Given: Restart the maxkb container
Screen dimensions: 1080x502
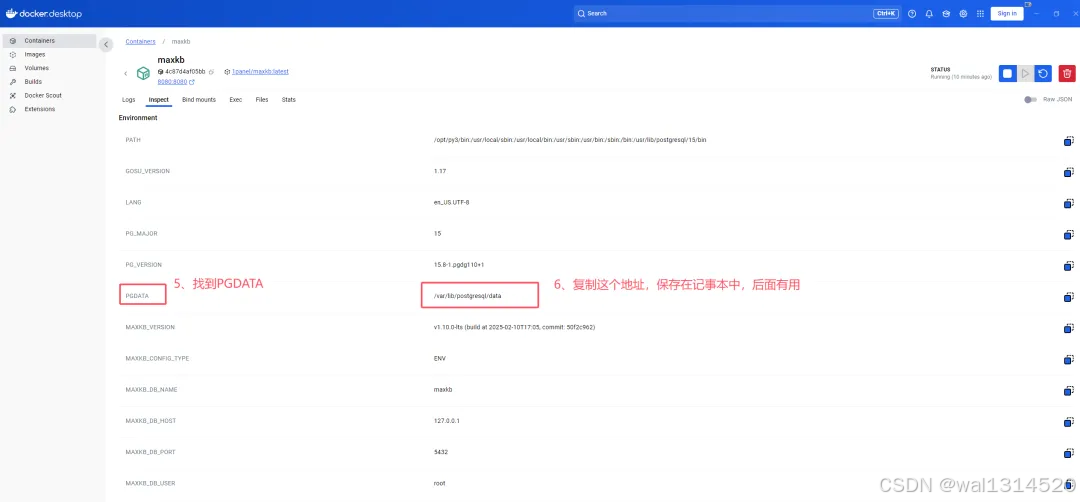Looking at the screenshot, I should (1043, 73).
